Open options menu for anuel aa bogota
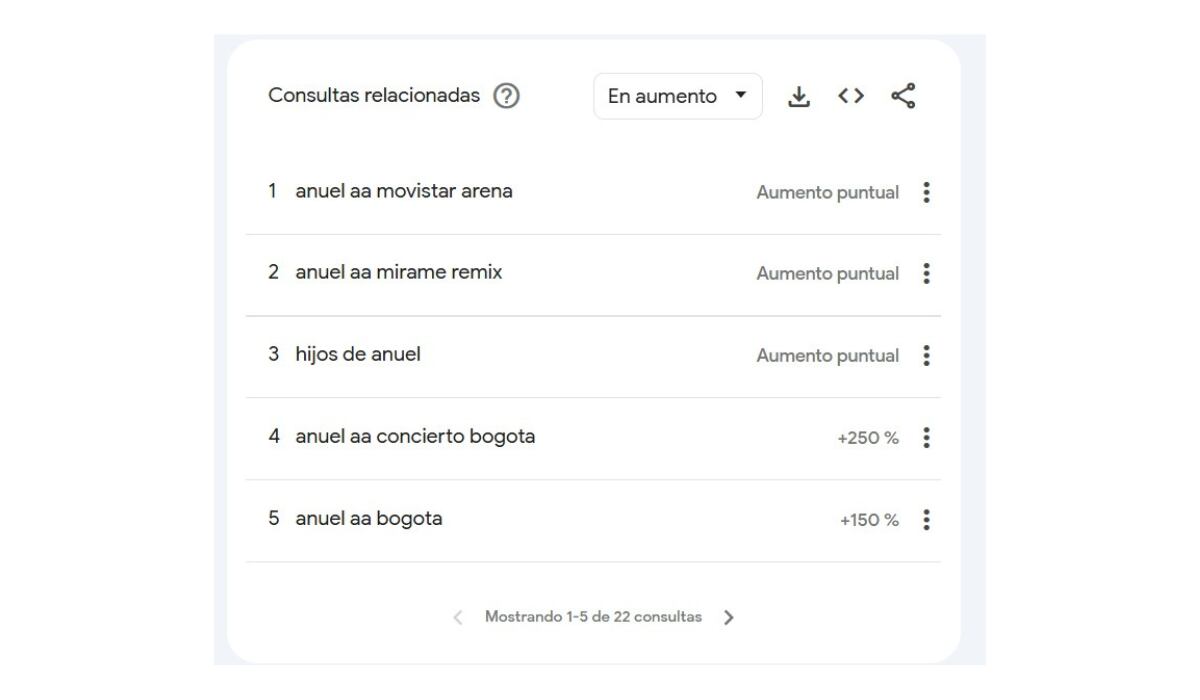Screen dimensions: 1200x700 (x=926, y=519)
